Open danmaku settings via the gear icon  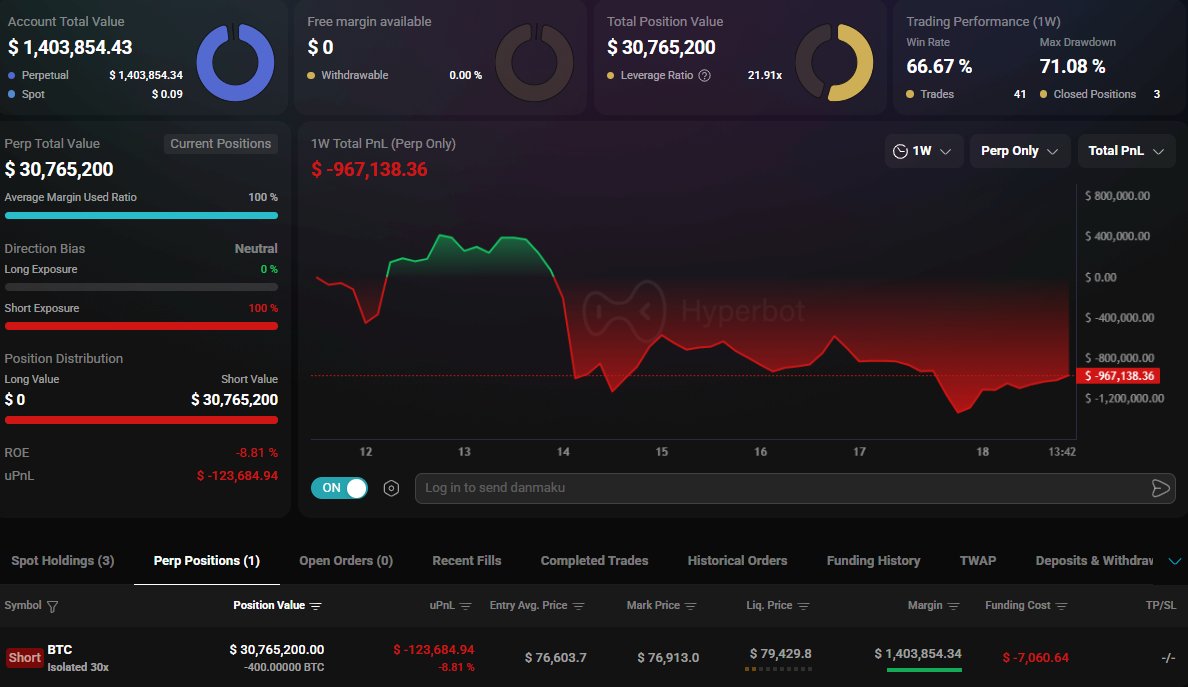tap(391, 488)
